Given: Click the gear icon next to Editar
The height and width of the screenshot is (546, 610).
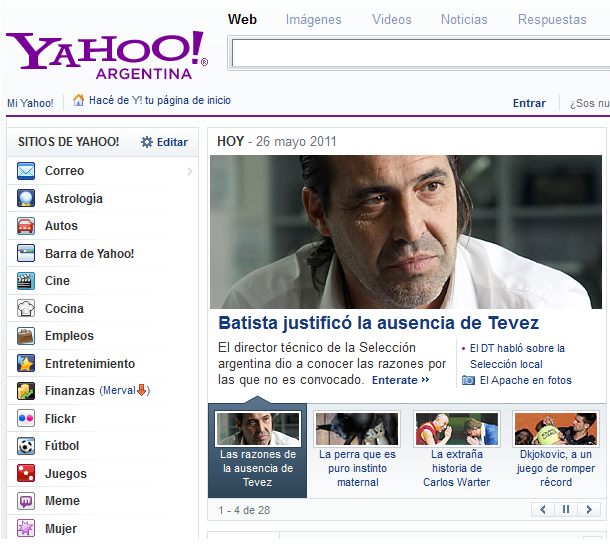Looking at the screenshot, I should [147, 142].
